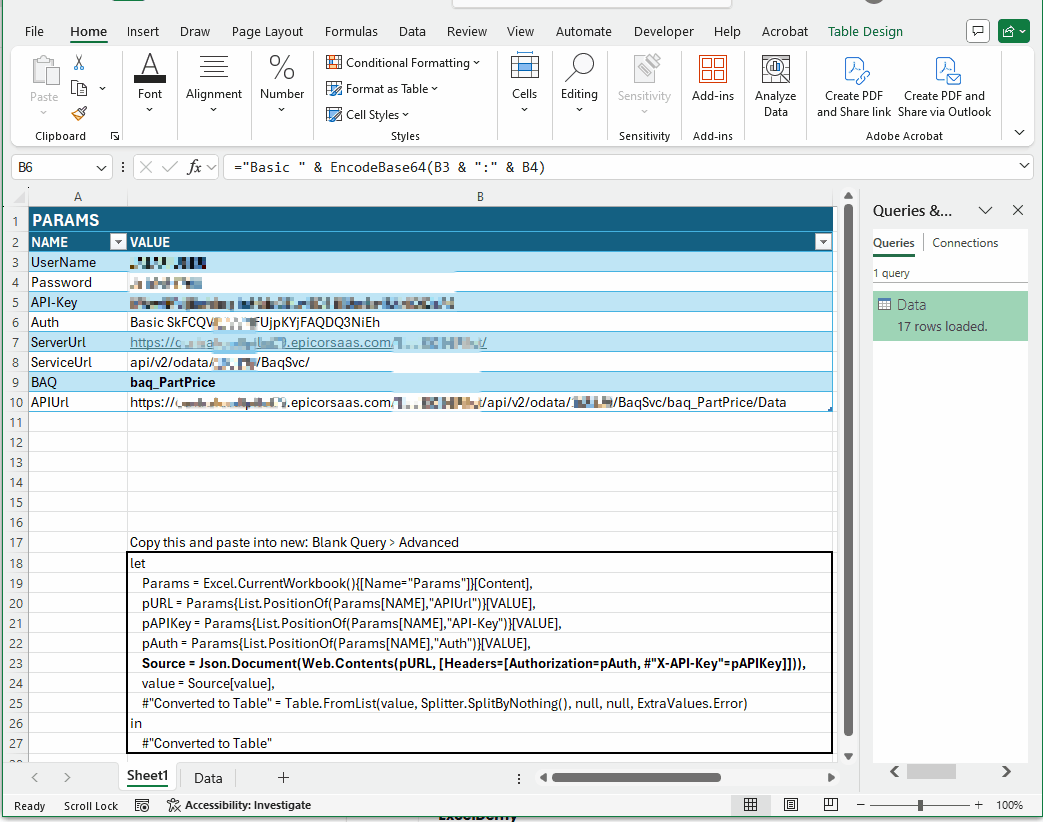Switch to Page Break Preview view
This screenshot has width=1043, height=822.
(x=831, y=804)
